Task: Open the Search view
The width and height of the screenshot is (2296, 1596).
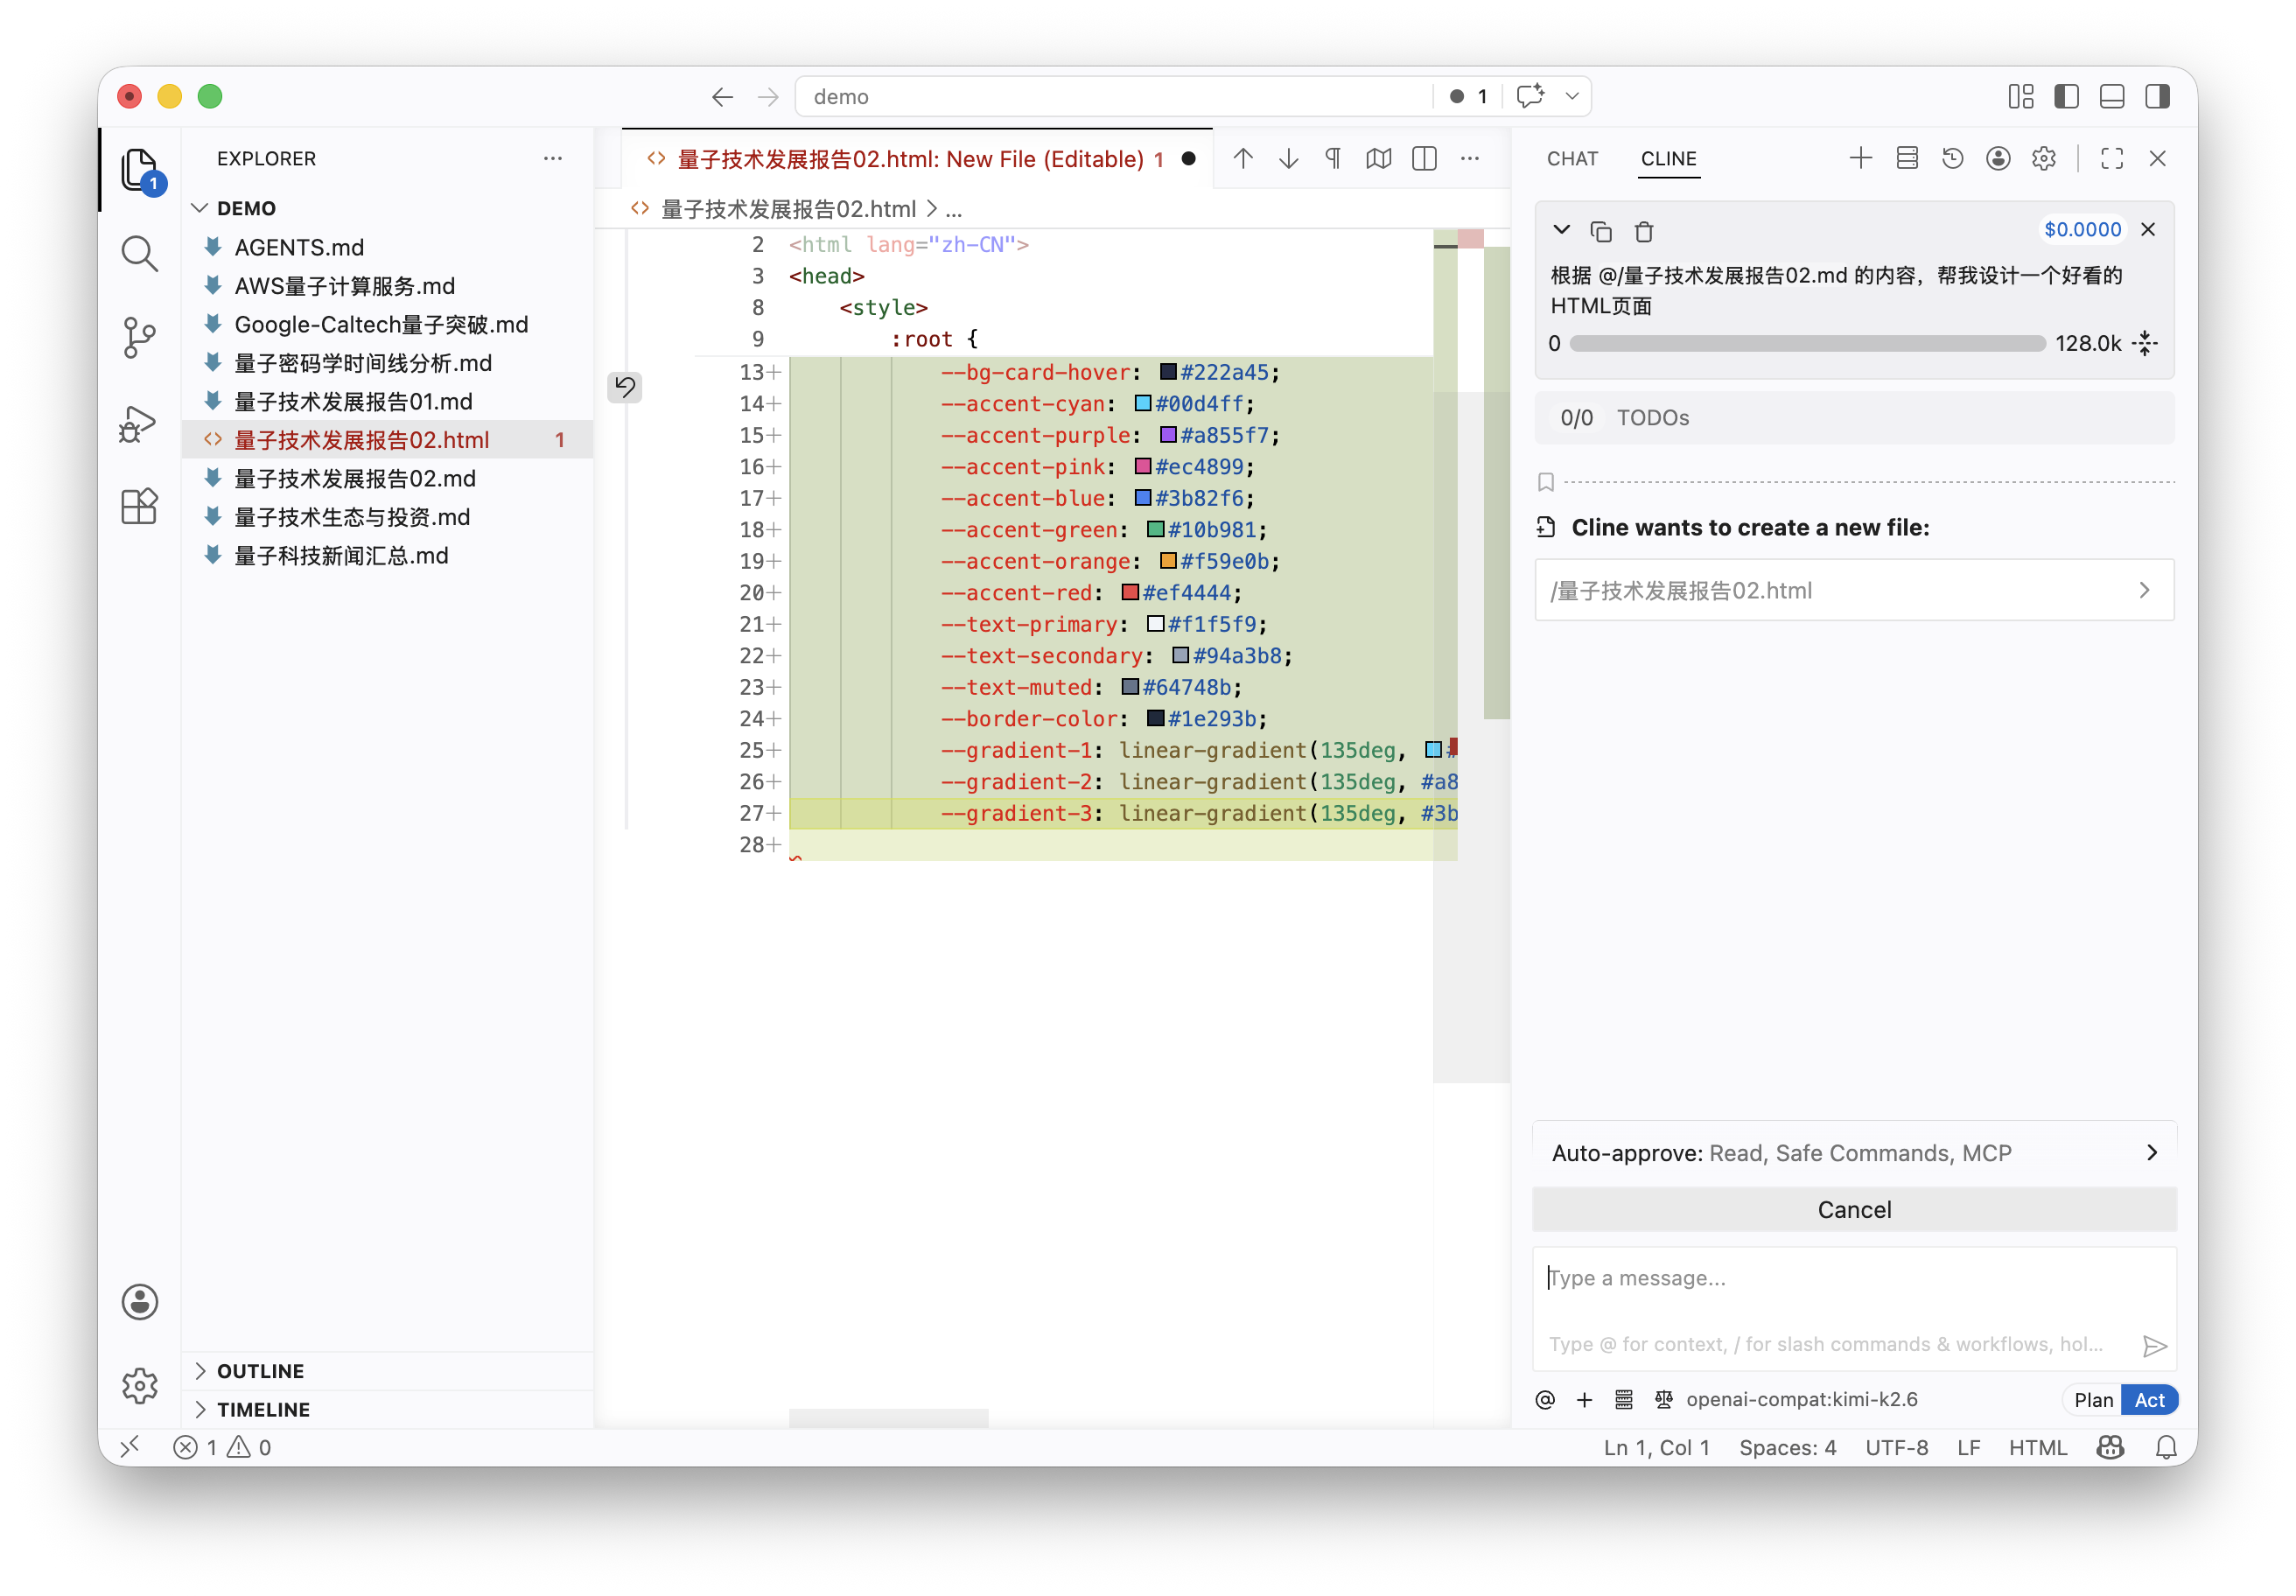Action: 139,254
